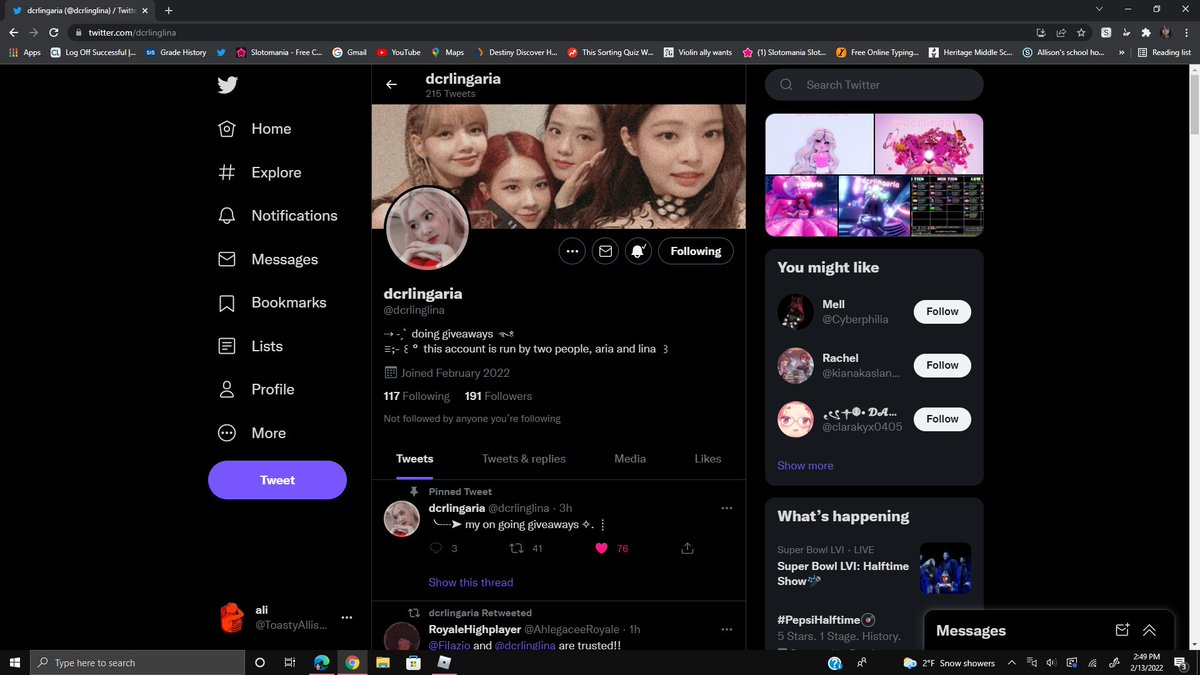Go to Home in the sidebar
The width and height of the screenshot is (1200, 675).
(255, 129)
